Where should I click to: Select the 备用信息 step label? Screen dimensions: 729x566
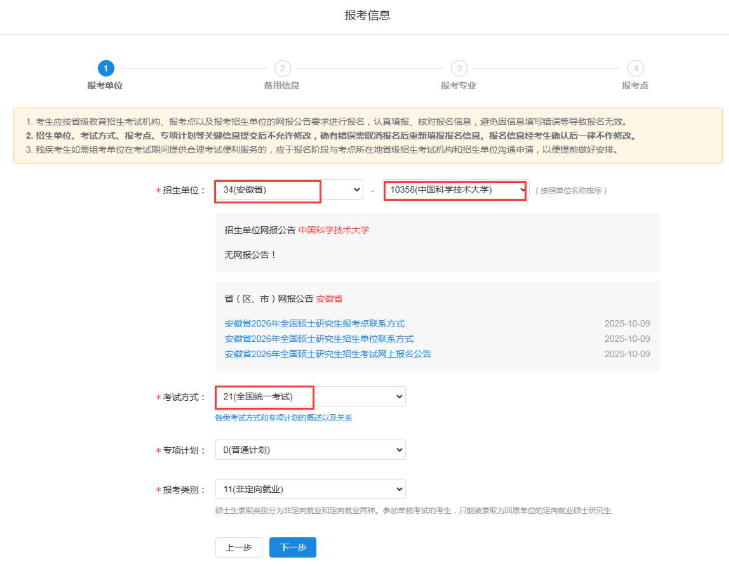[x=282, y=86]
